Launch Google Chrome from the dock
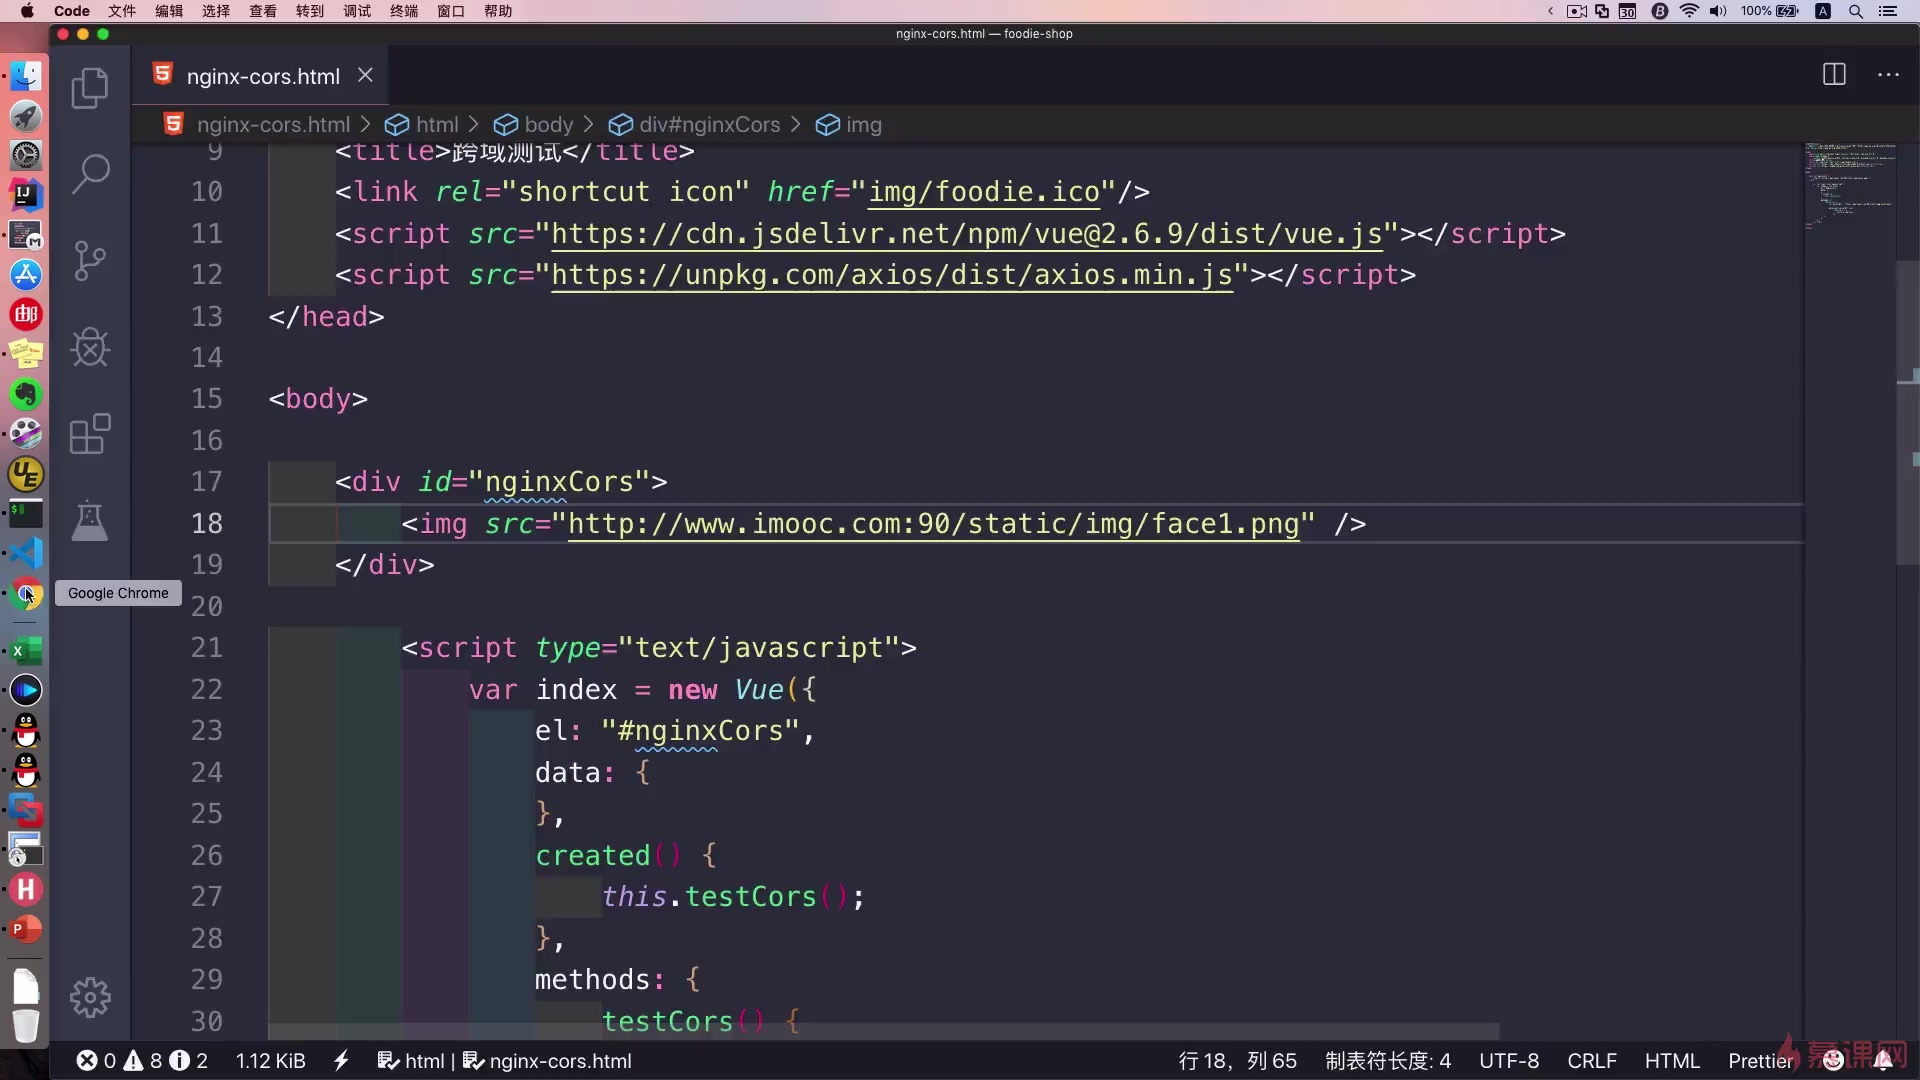Screen dimensions: 1920x1080 (x=26, y=594)
